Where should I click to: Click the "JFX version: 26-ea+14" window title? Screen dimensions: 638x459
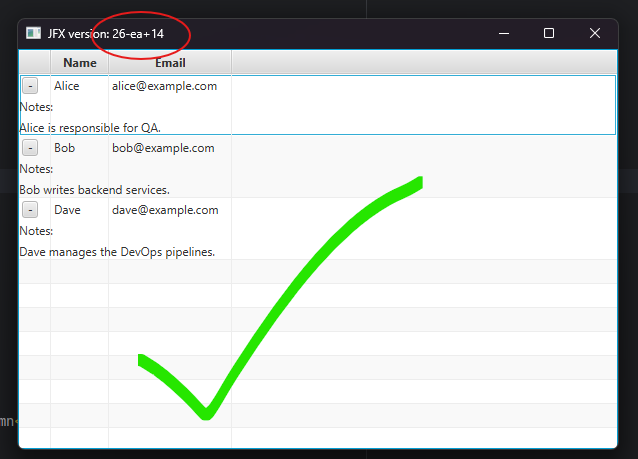click(x=106, y=34)
